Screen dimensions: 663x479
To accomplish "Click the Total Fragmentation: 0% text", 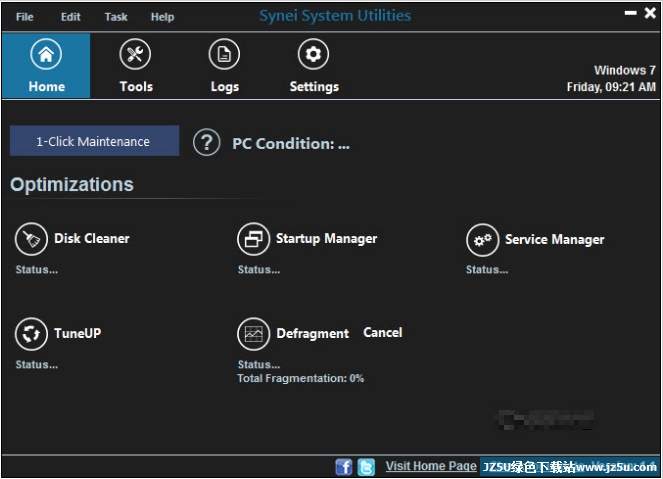I will tap(300, 378).
